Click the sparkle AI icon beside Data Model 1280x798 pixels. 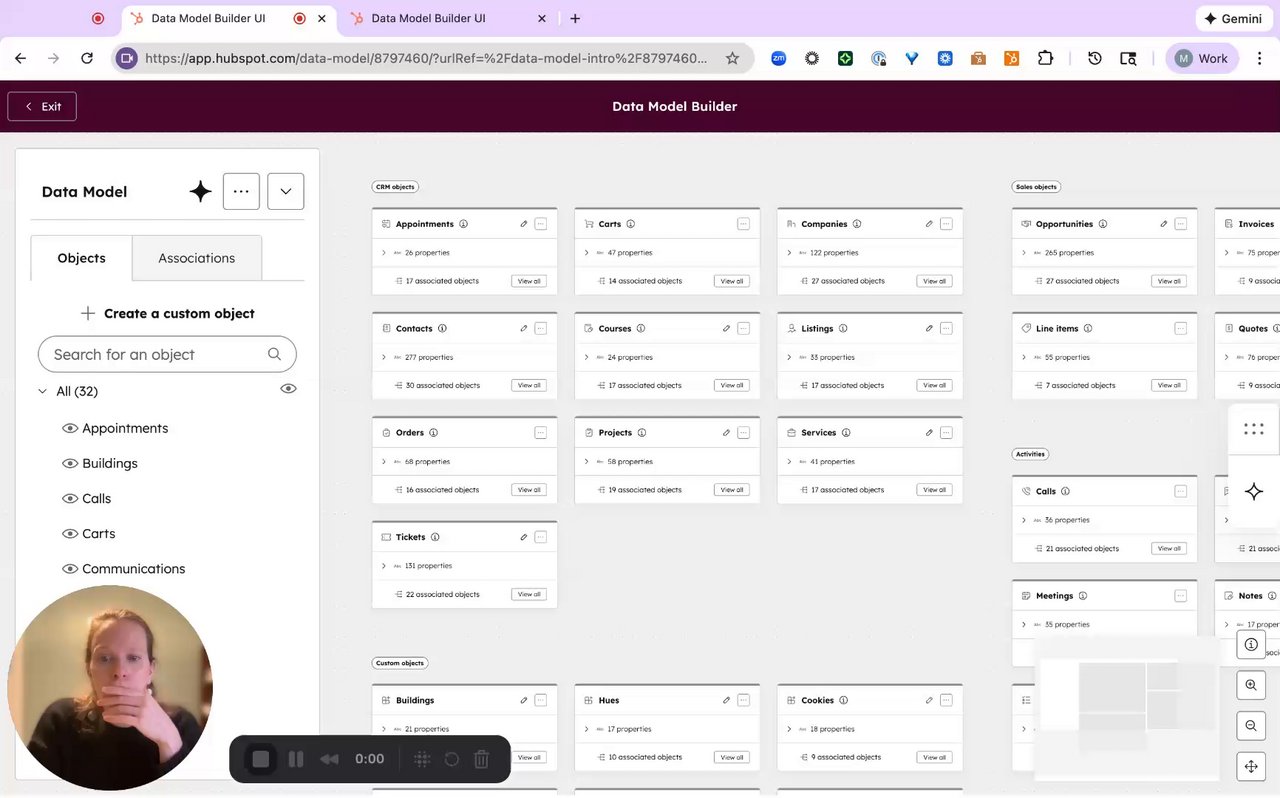200,192
